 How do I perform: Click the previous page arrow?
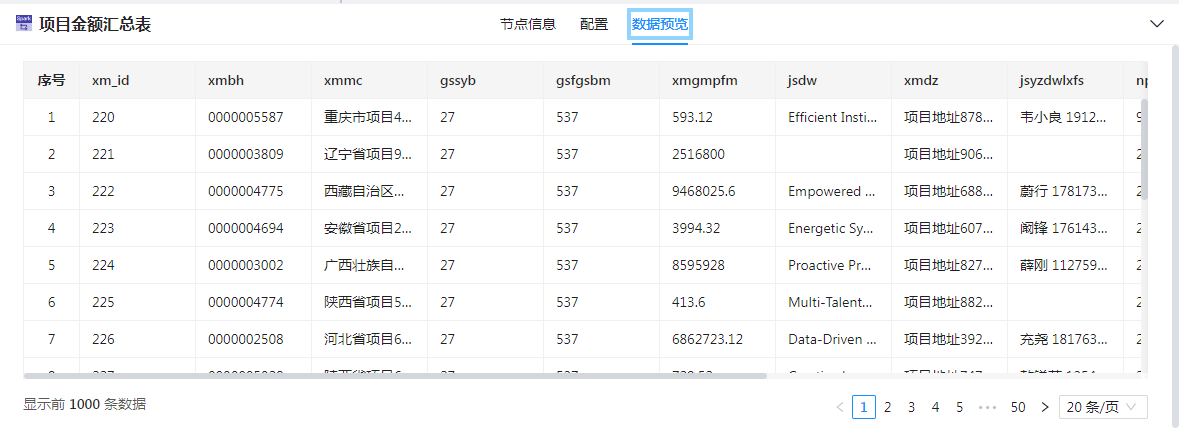pos(840,407)
